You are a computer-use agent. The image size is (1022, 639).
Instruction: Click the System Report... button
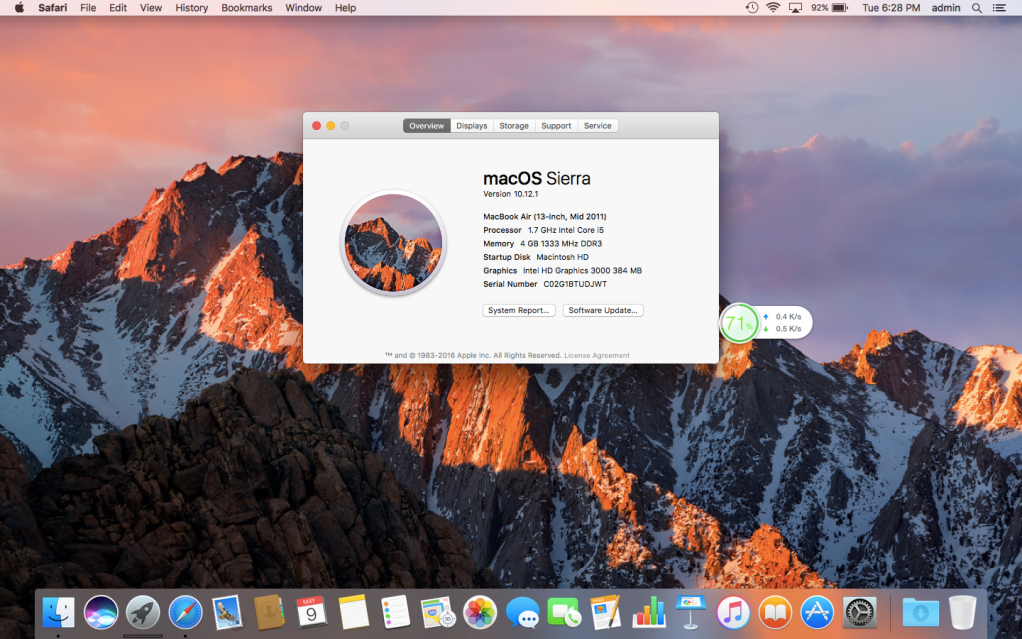[519, 310]
